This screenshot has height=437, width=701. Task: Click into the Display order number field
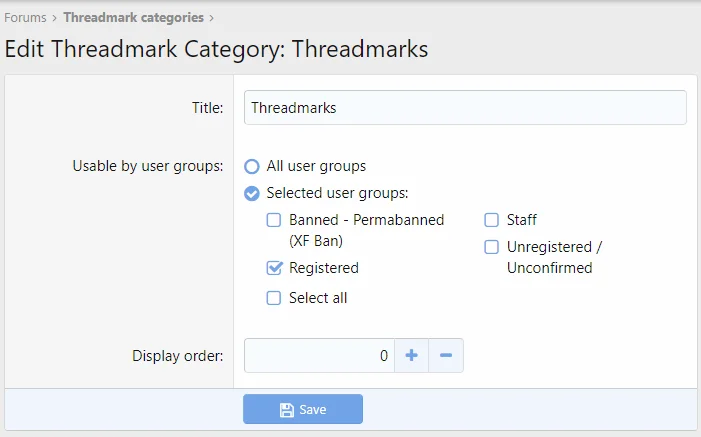[319, 355]
